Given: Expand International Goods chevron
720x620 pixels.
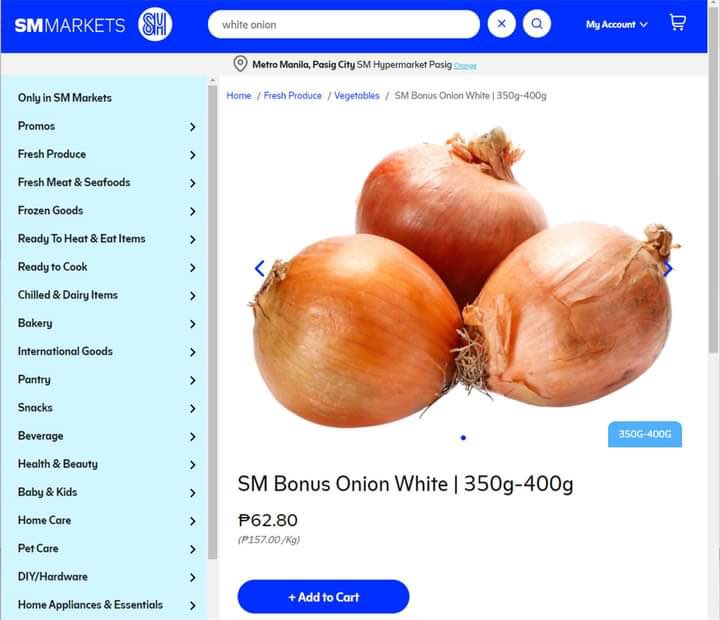Looking at the screenshot, I should (x=193, y=352).
